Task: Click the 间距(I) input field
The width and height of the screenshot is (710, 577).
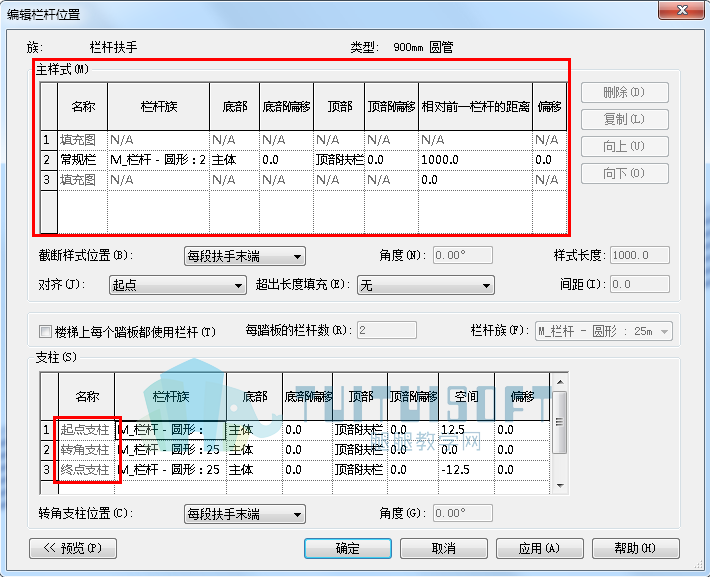Action: click(639, 284)
